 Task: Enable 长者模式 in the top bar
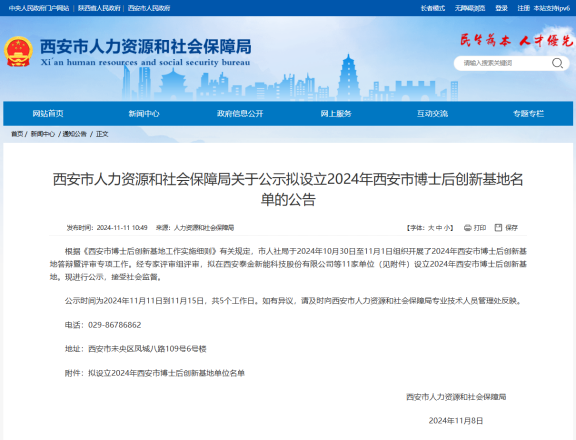(x=433, y=8)
